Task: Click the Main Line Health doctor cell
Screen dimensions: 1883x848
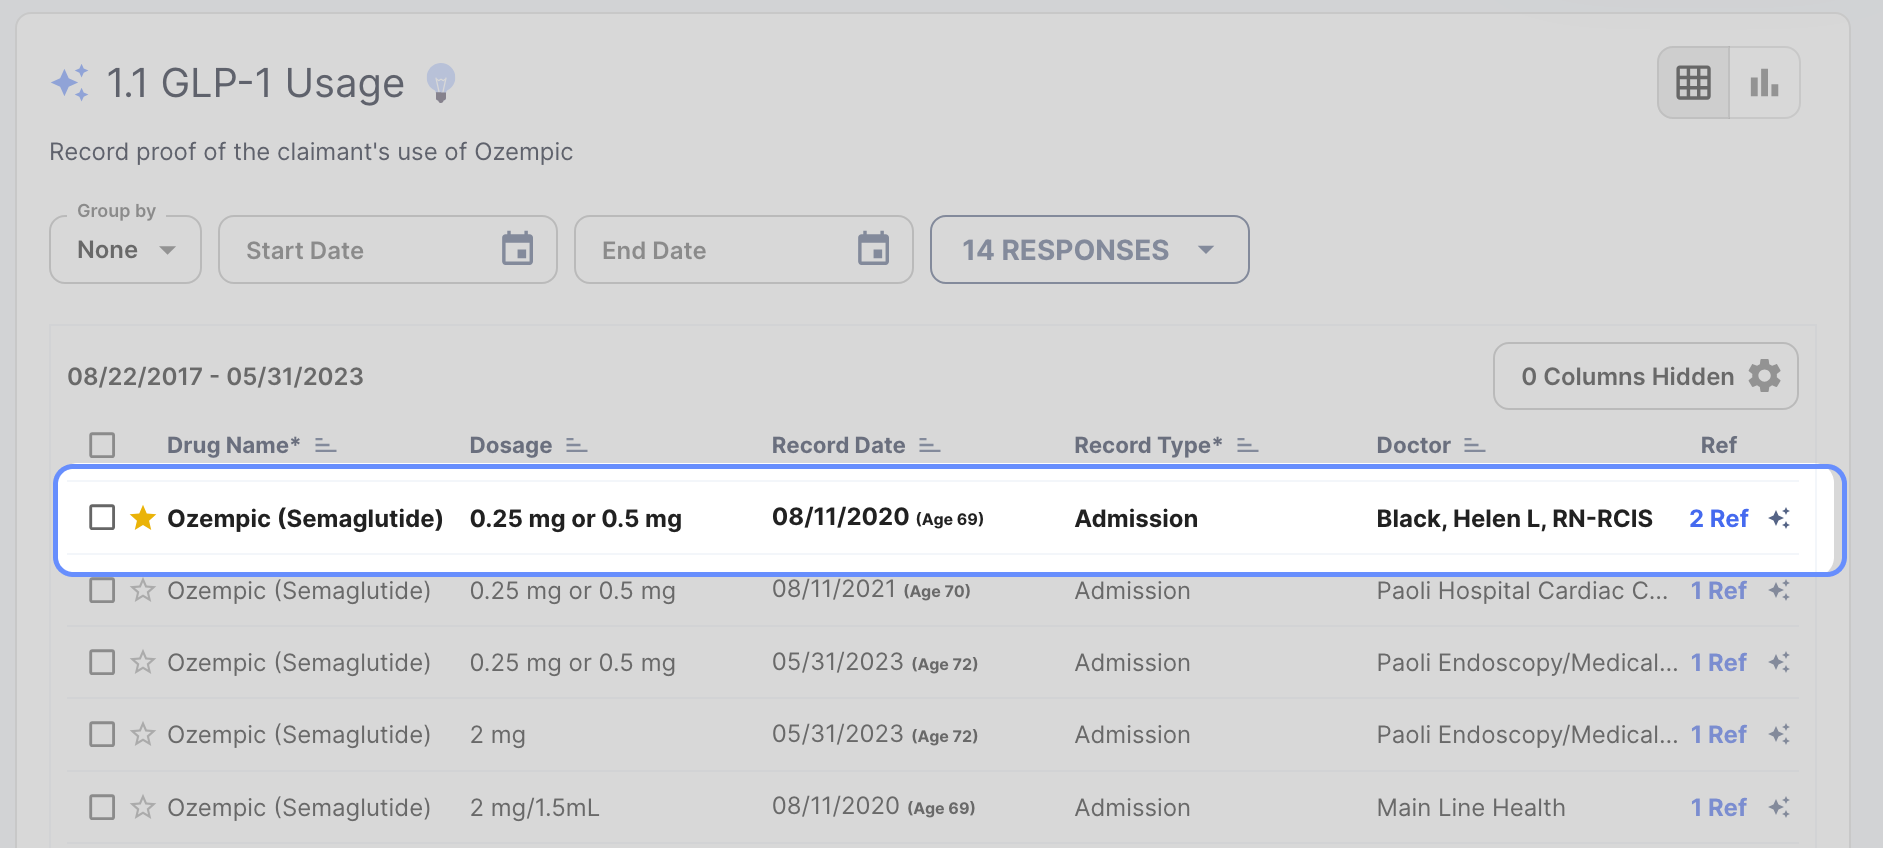Action: point(1471,807)
